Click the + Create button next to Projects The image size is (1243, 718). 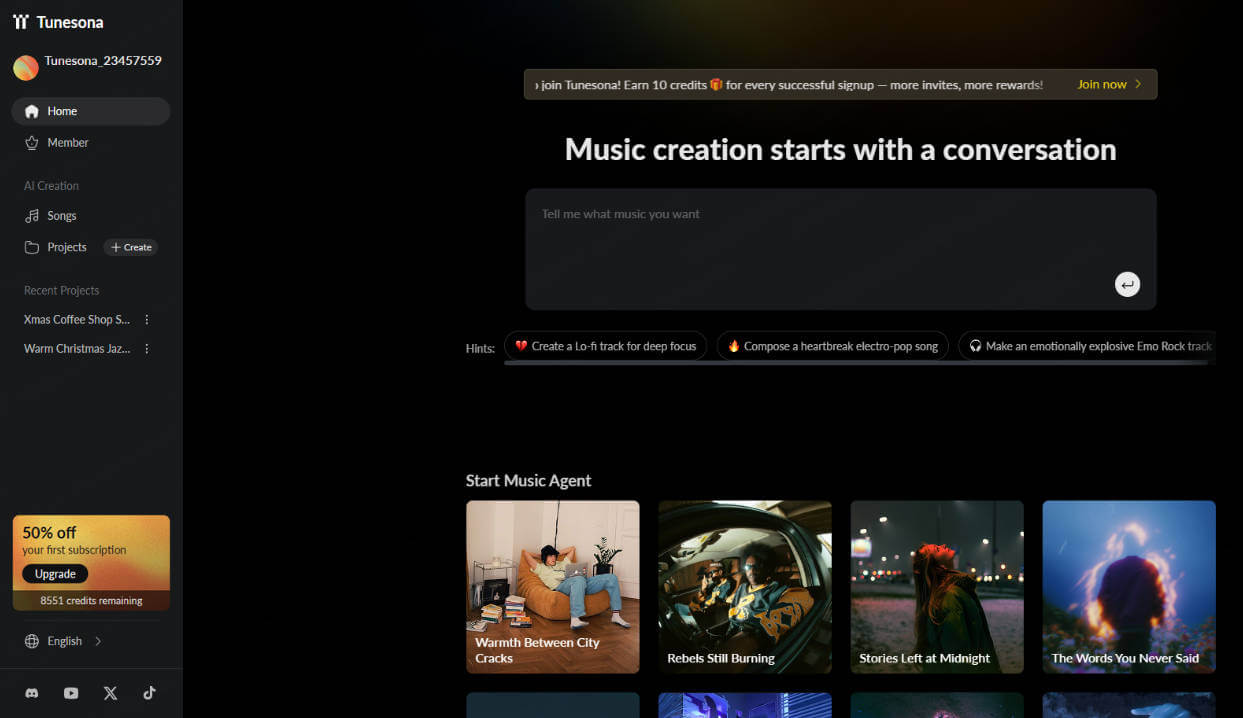pyautogui.click(x=130, y=247)
